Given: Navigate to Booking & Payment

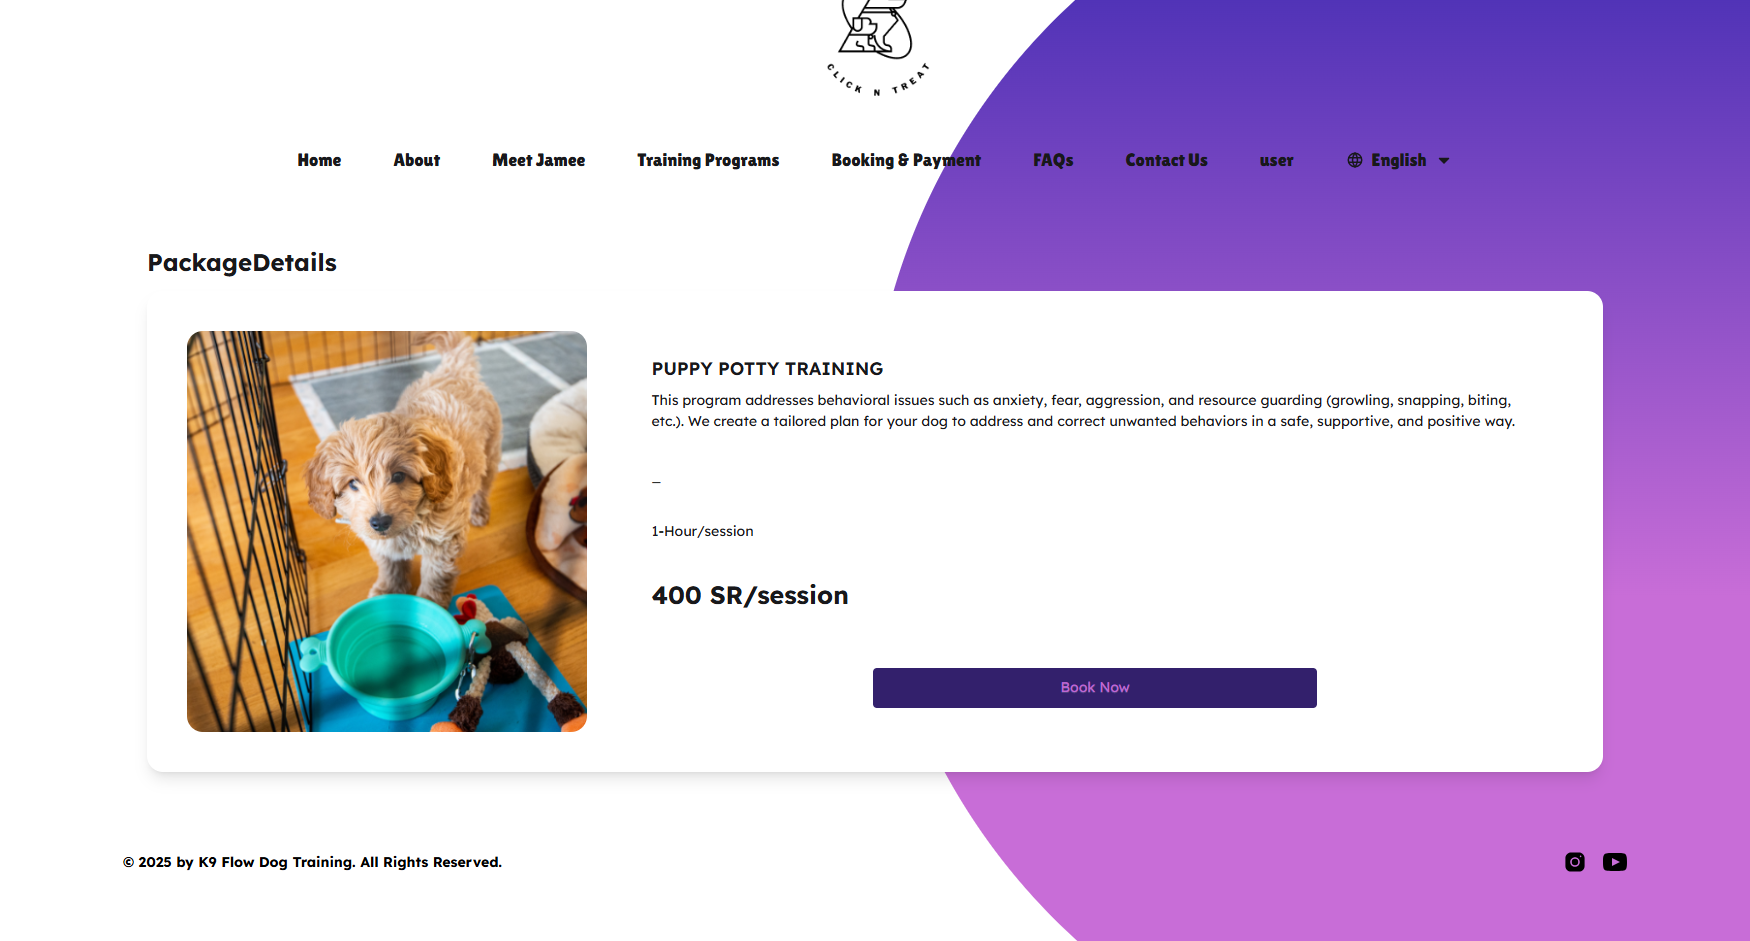Looking at the screenshot, I should pyautogui.click(x=906, y=160).
